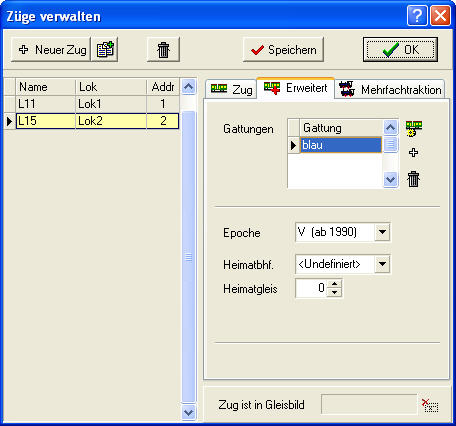
Task: Click the Zug ist in Gleisbild field
Action: (369, 405)
